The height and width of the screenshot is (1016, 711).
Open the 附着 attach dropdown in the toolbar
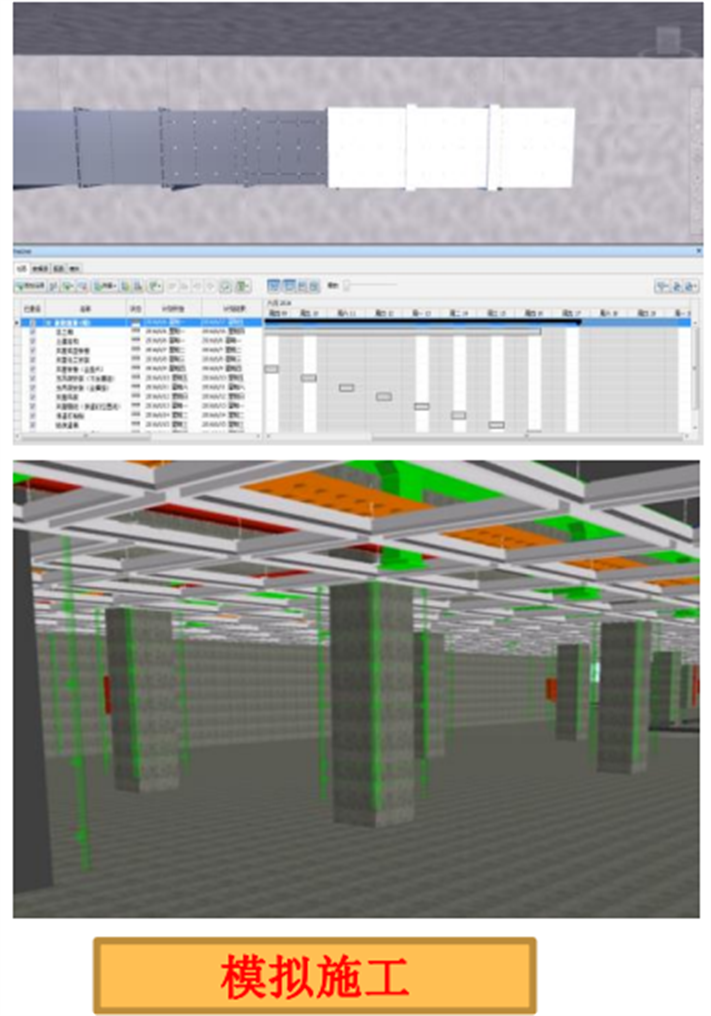click(105, 286)
